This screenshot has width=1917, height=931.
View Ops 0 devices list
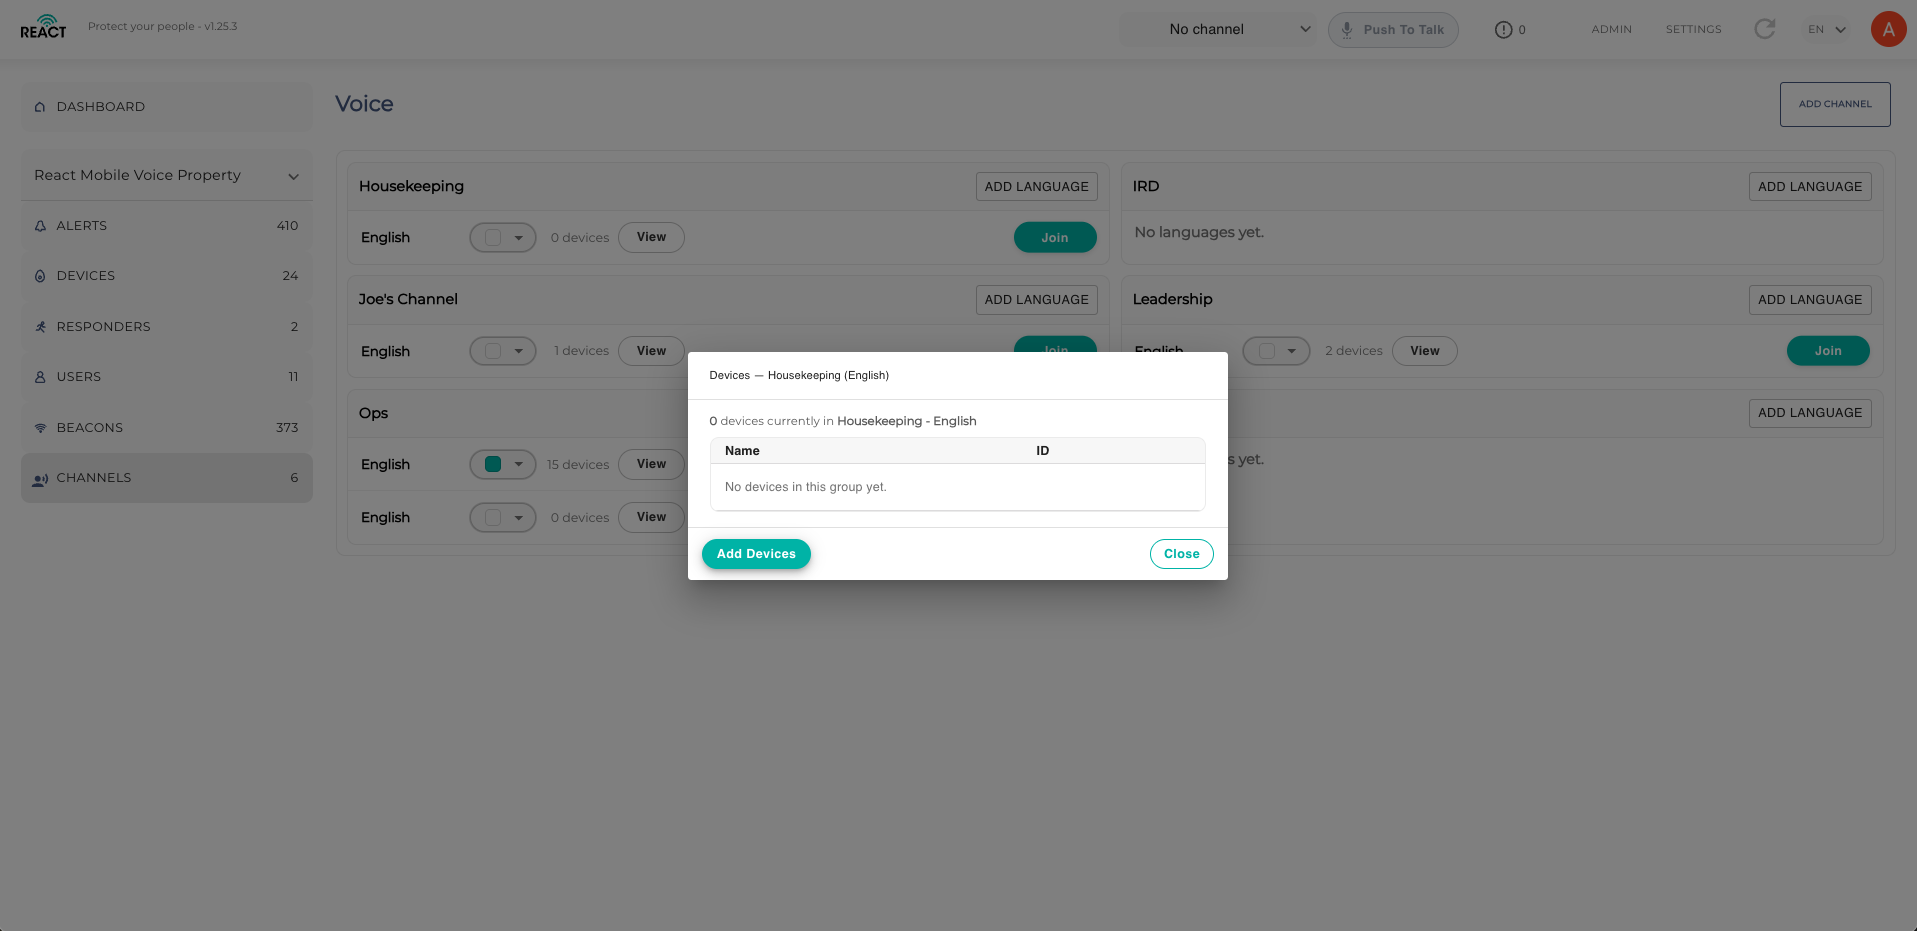[651, 517]
